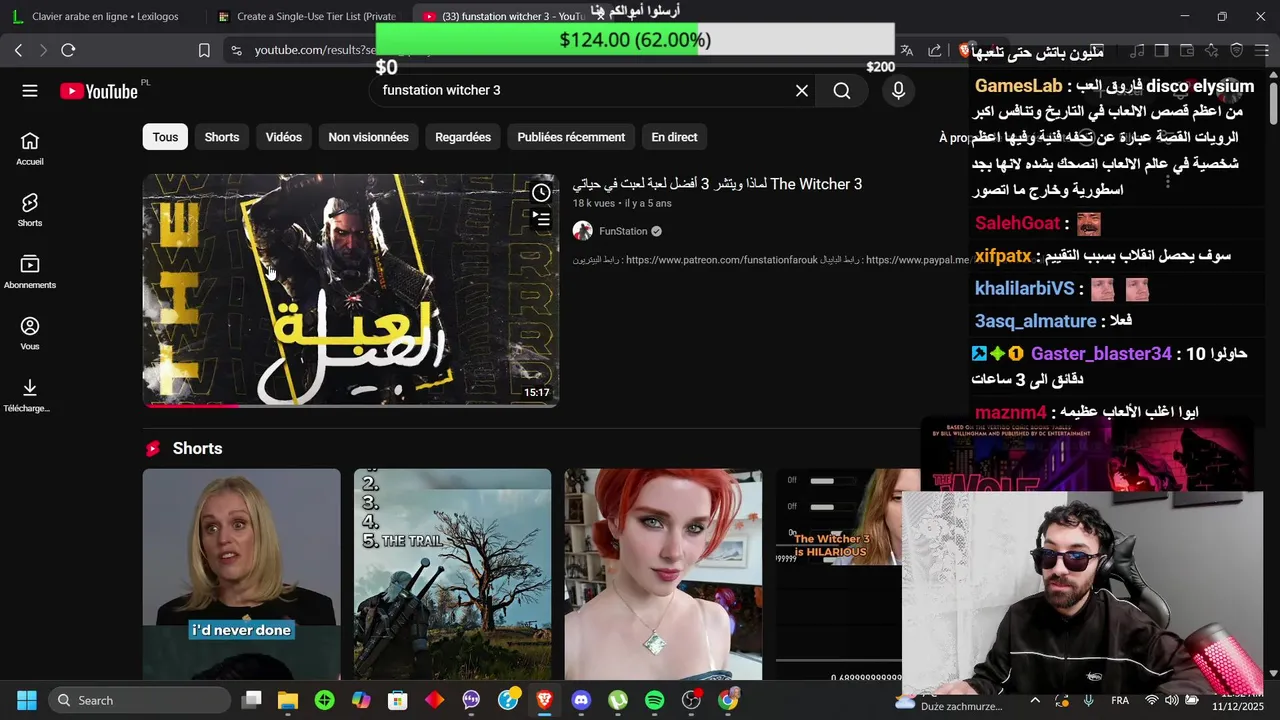Open FunStation channel name link
1280x720 pixels.
[x=623, y=231]
